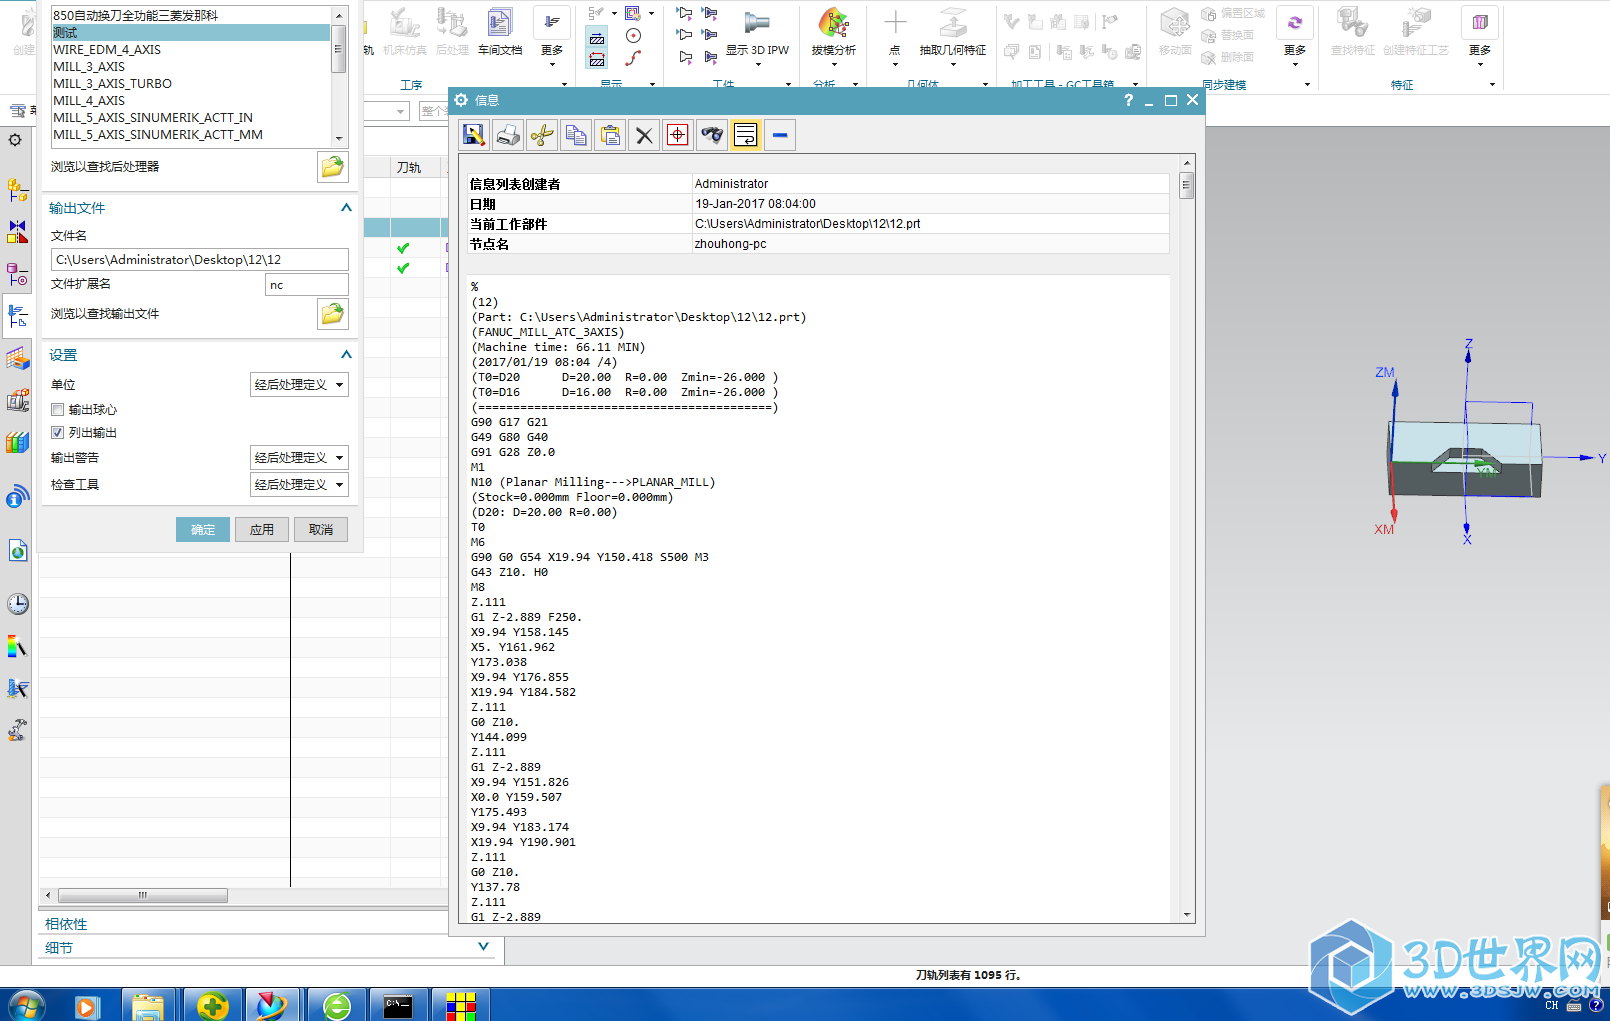Image resolution: width=1610 pixels, height=1021 pixels.
Task: Open the command prompt on the taskbar
Action: point(398,1005)
